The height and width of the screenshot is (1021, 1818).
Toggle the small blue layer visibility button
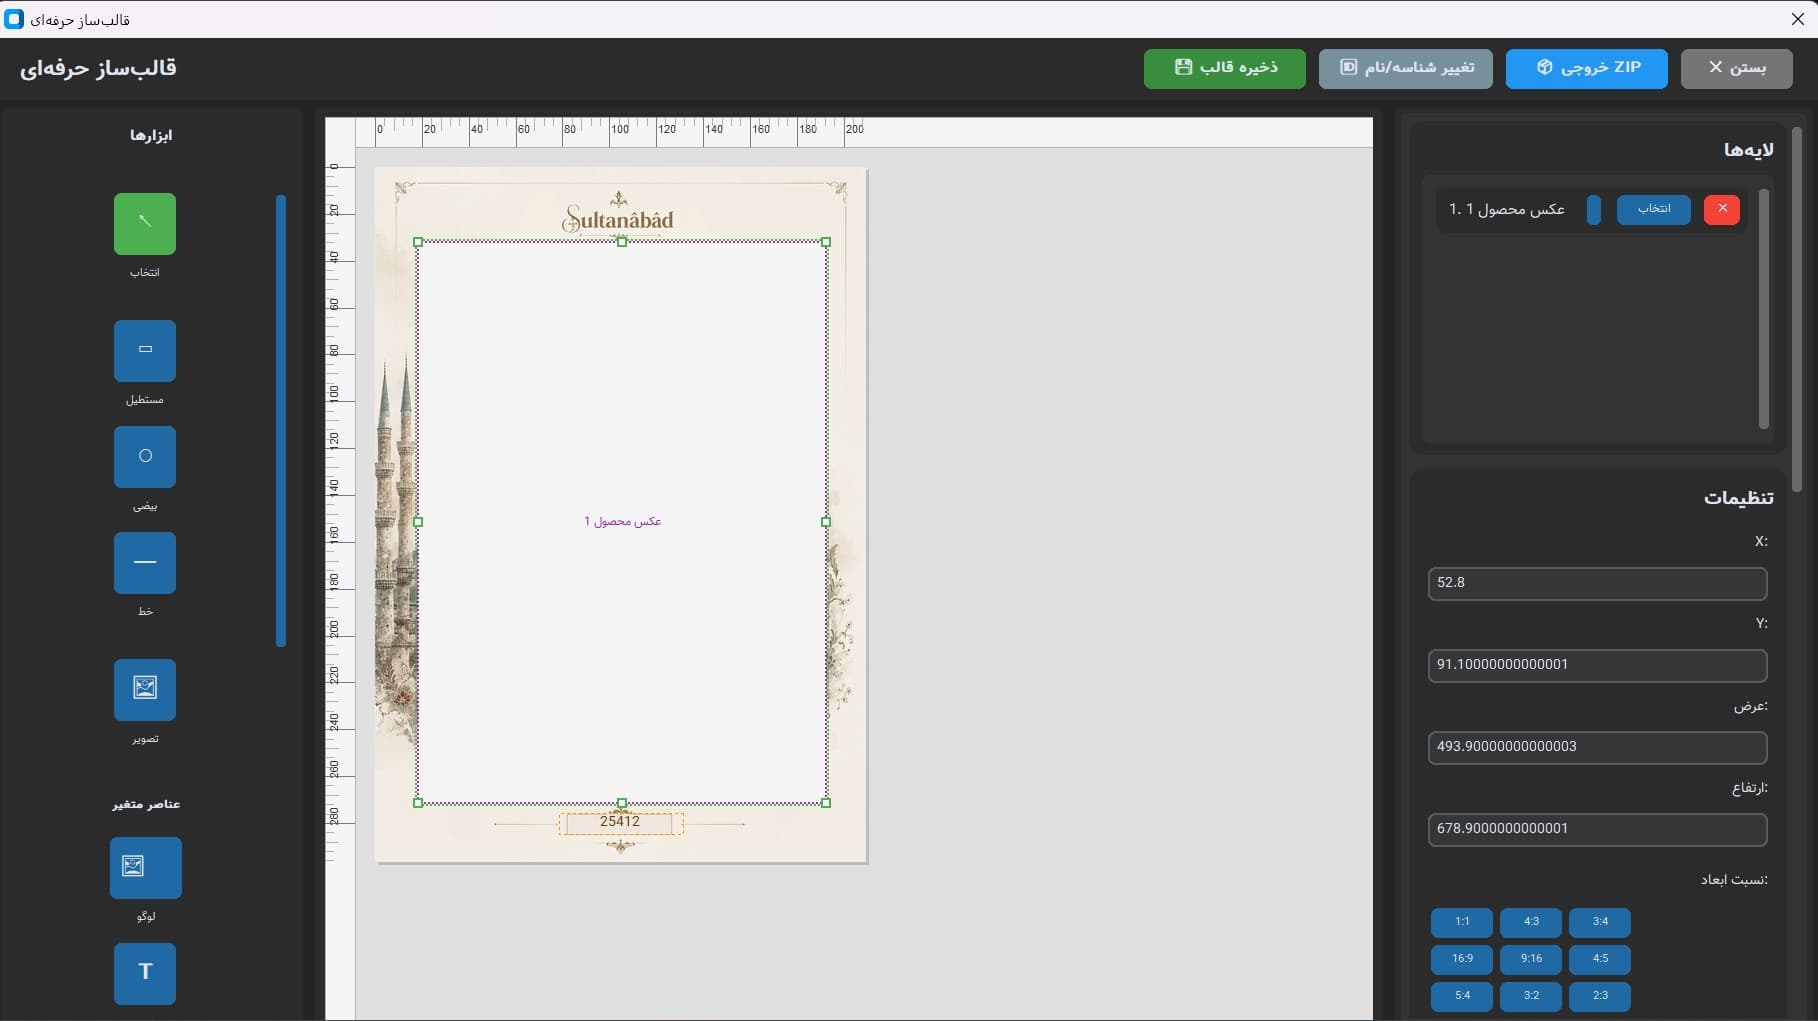pos(1594,209)
